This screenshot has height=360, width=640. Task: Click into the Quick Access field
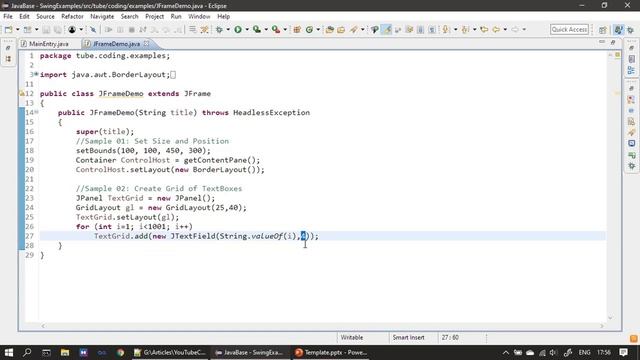(x=569, y=29)
